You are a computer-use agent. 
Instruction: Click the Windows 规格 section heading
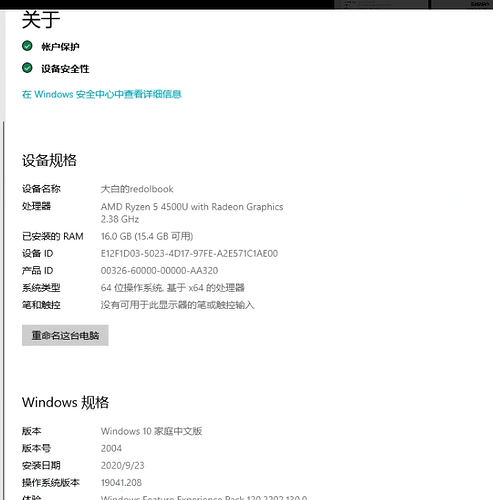click(65, 402)
